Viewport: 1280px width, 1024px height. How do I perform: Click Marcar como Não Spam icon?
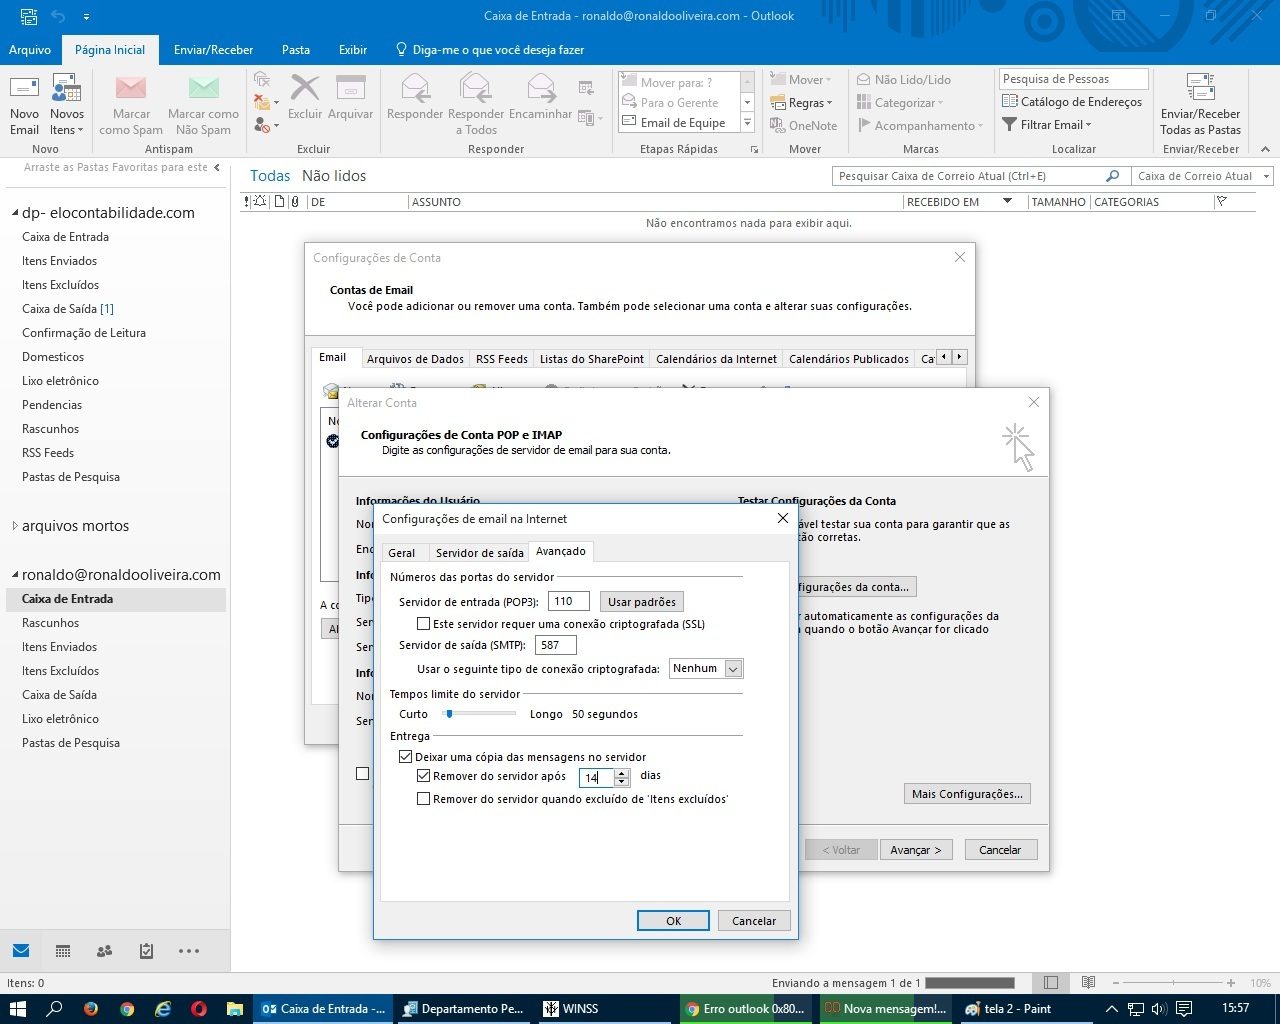[x=203, y=104]
